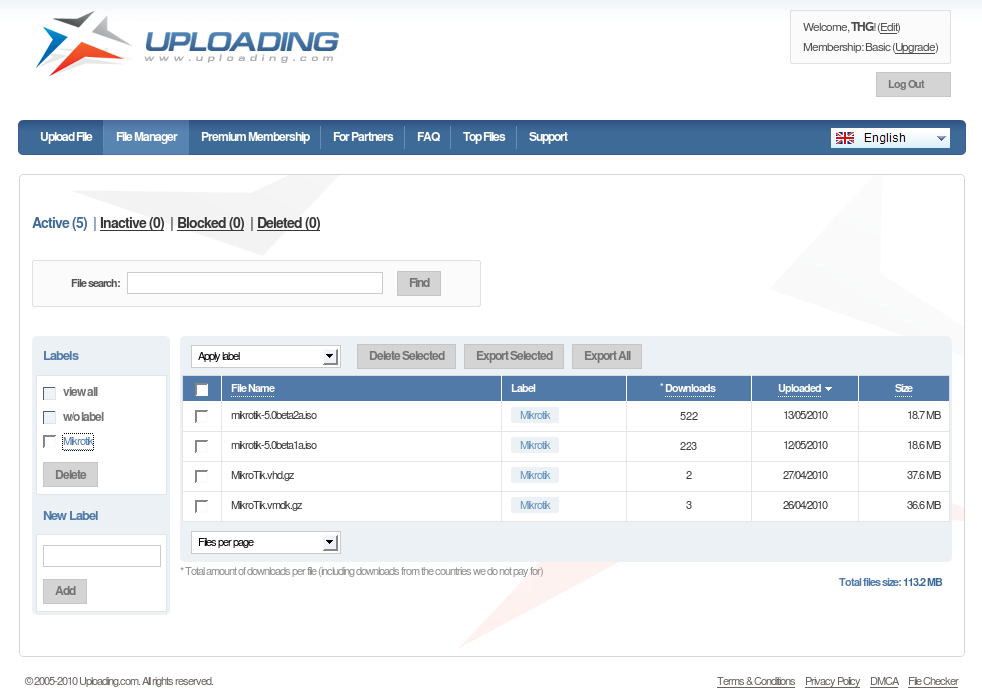Click the Mikrotik label link in sidebar

[78, 441]
